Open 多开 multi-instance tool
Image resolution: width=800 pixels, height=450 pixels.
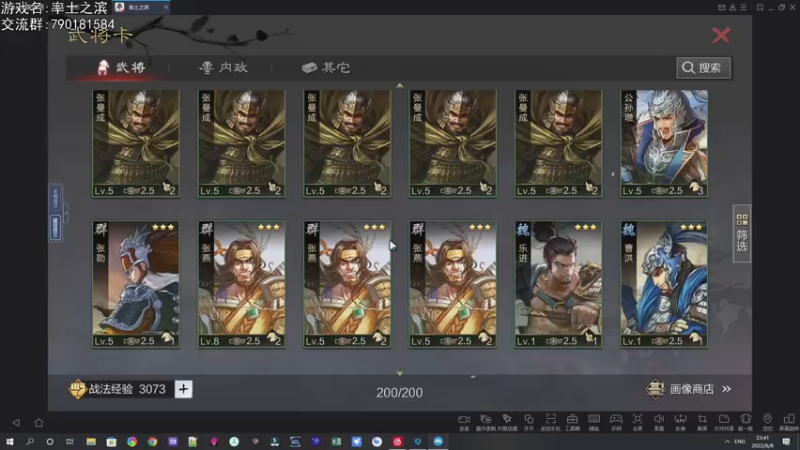point(529,421)
